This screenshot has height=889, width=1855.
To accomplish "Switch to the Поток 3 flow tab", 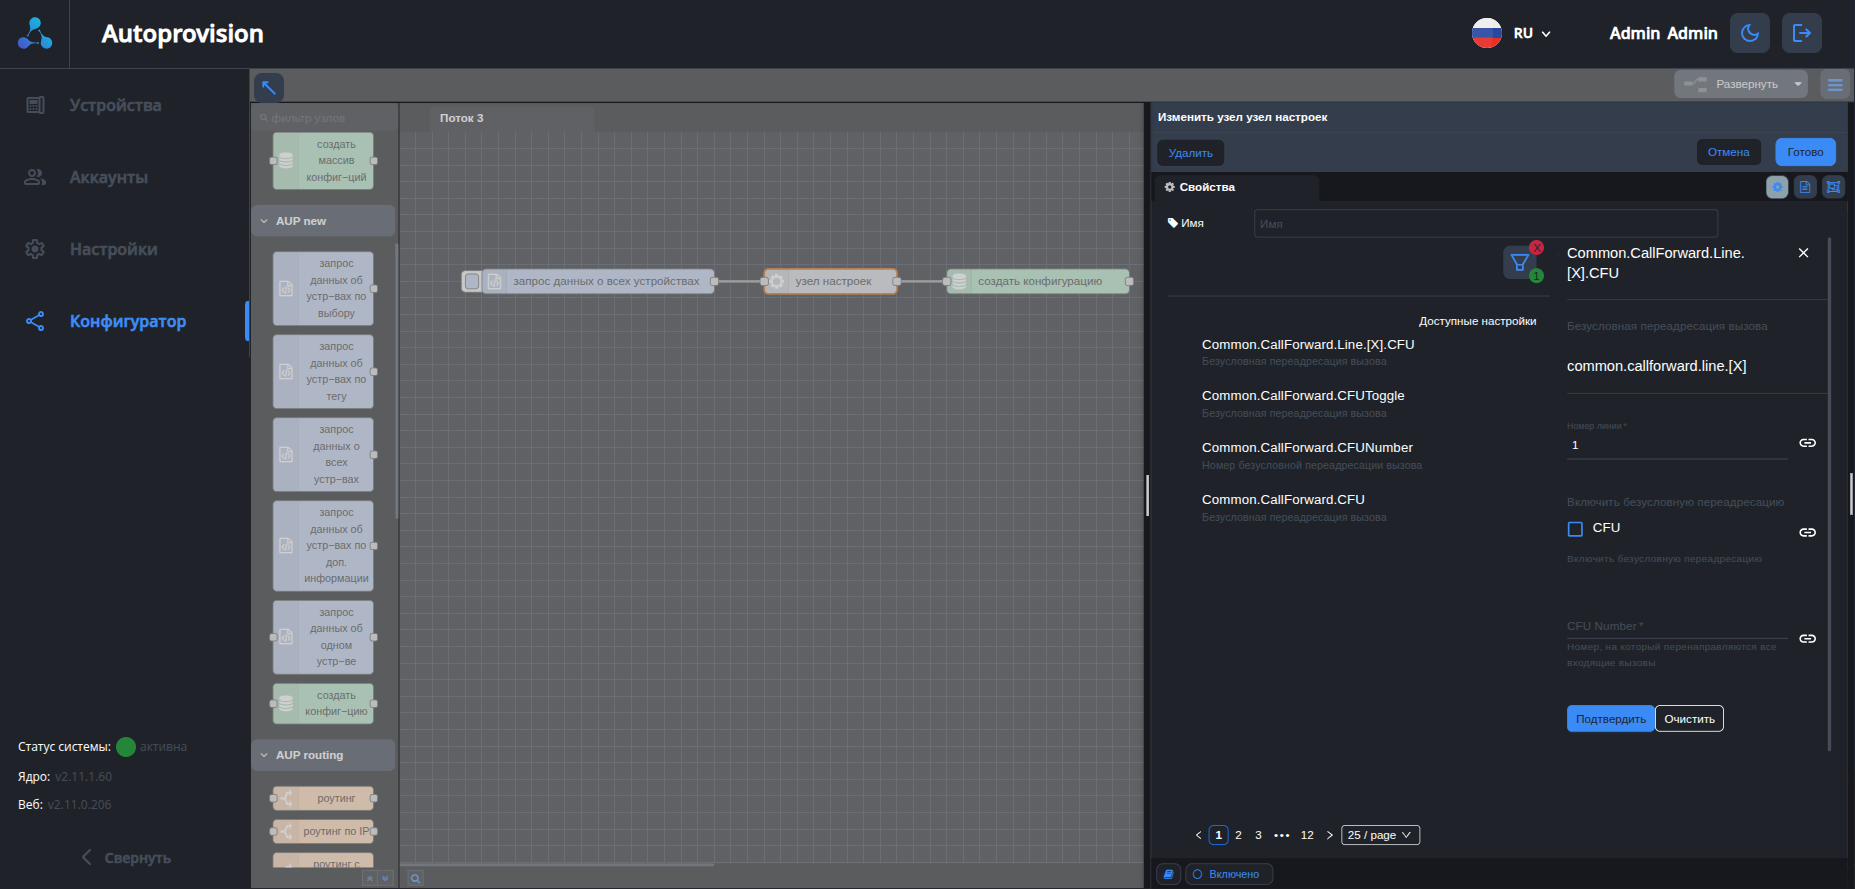I will click(461, 118).
